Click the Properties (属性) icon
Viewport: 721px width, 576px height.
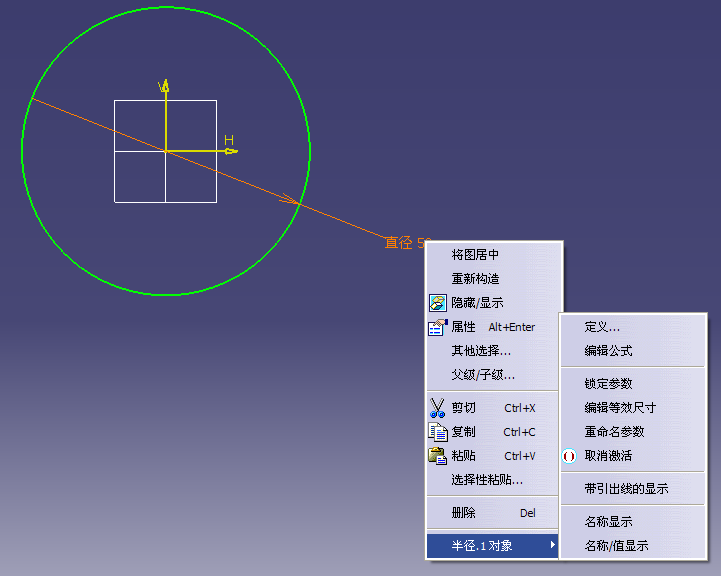[438, 327]
